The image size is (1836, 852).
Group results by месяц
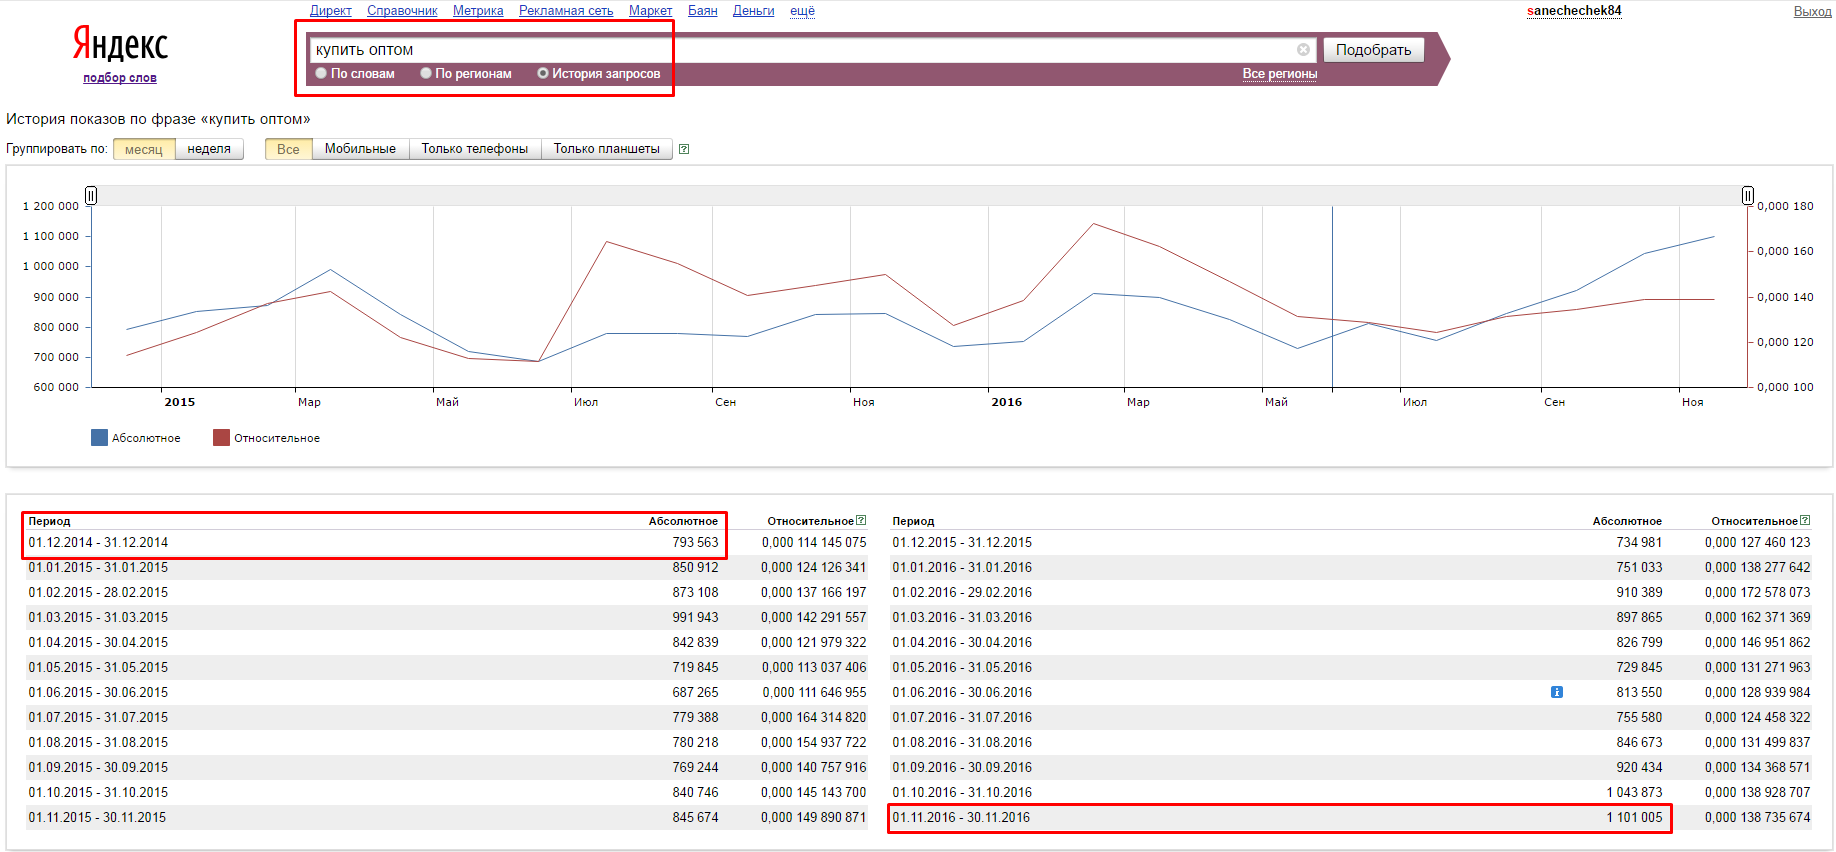(x=144, y=149)
